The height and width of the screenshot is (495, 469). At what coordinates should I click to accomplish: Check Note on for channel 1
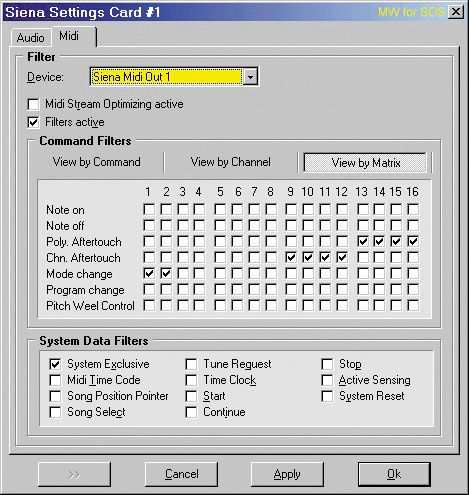click(x=149, y=209)
